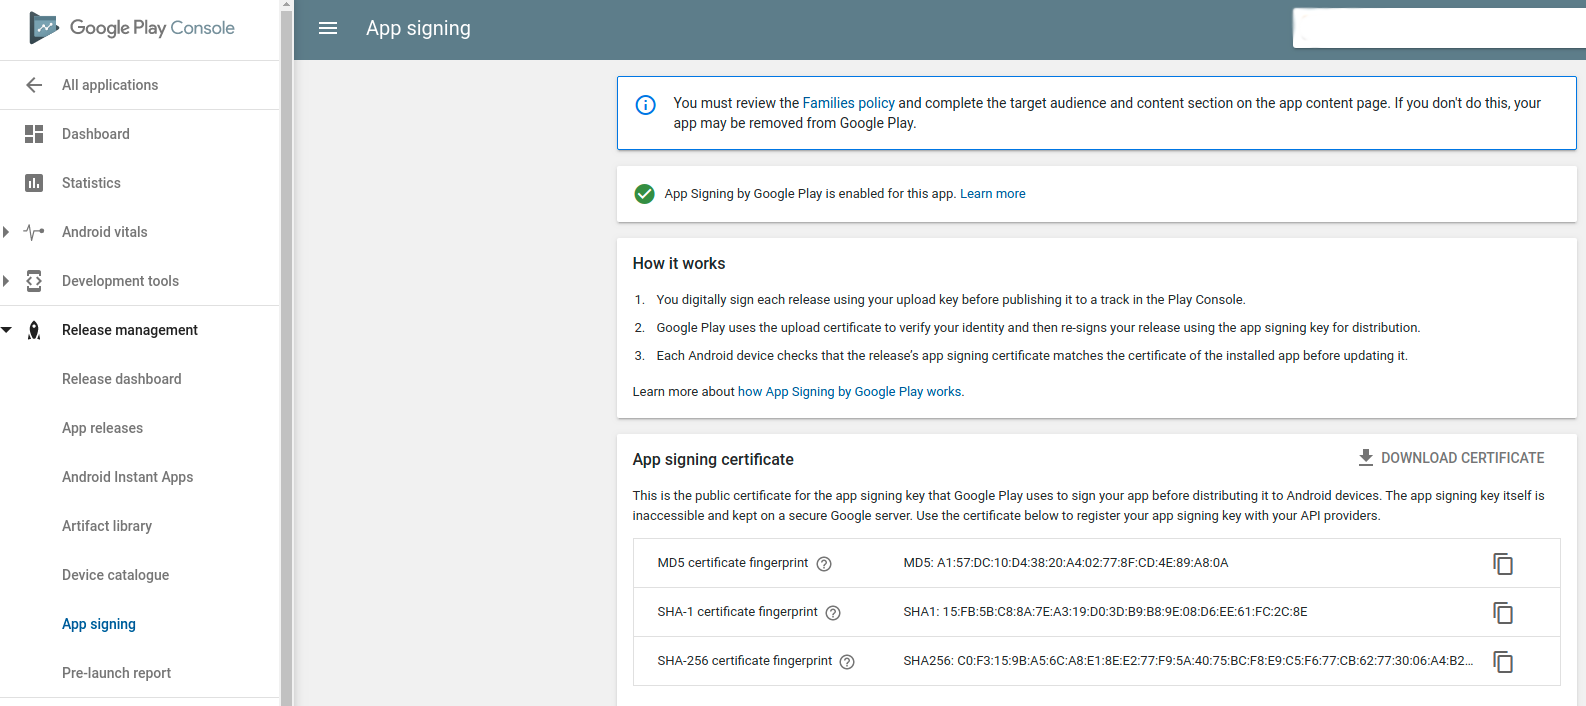Click help icon beside MD5 certificate fingerprint
Screen dimensions: 1586x706
coord(824,564)
